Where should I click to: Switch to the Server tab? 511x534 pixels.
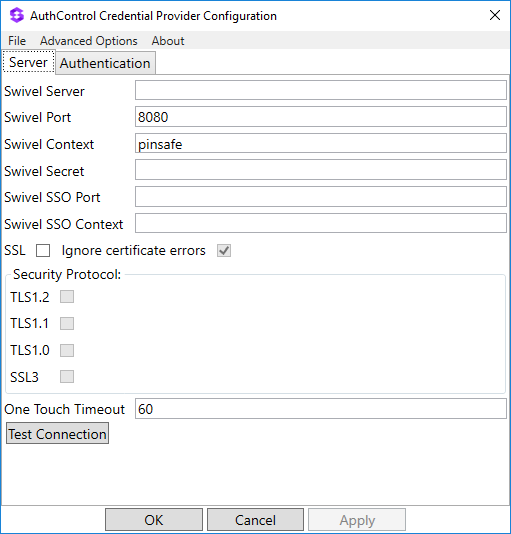29,62
